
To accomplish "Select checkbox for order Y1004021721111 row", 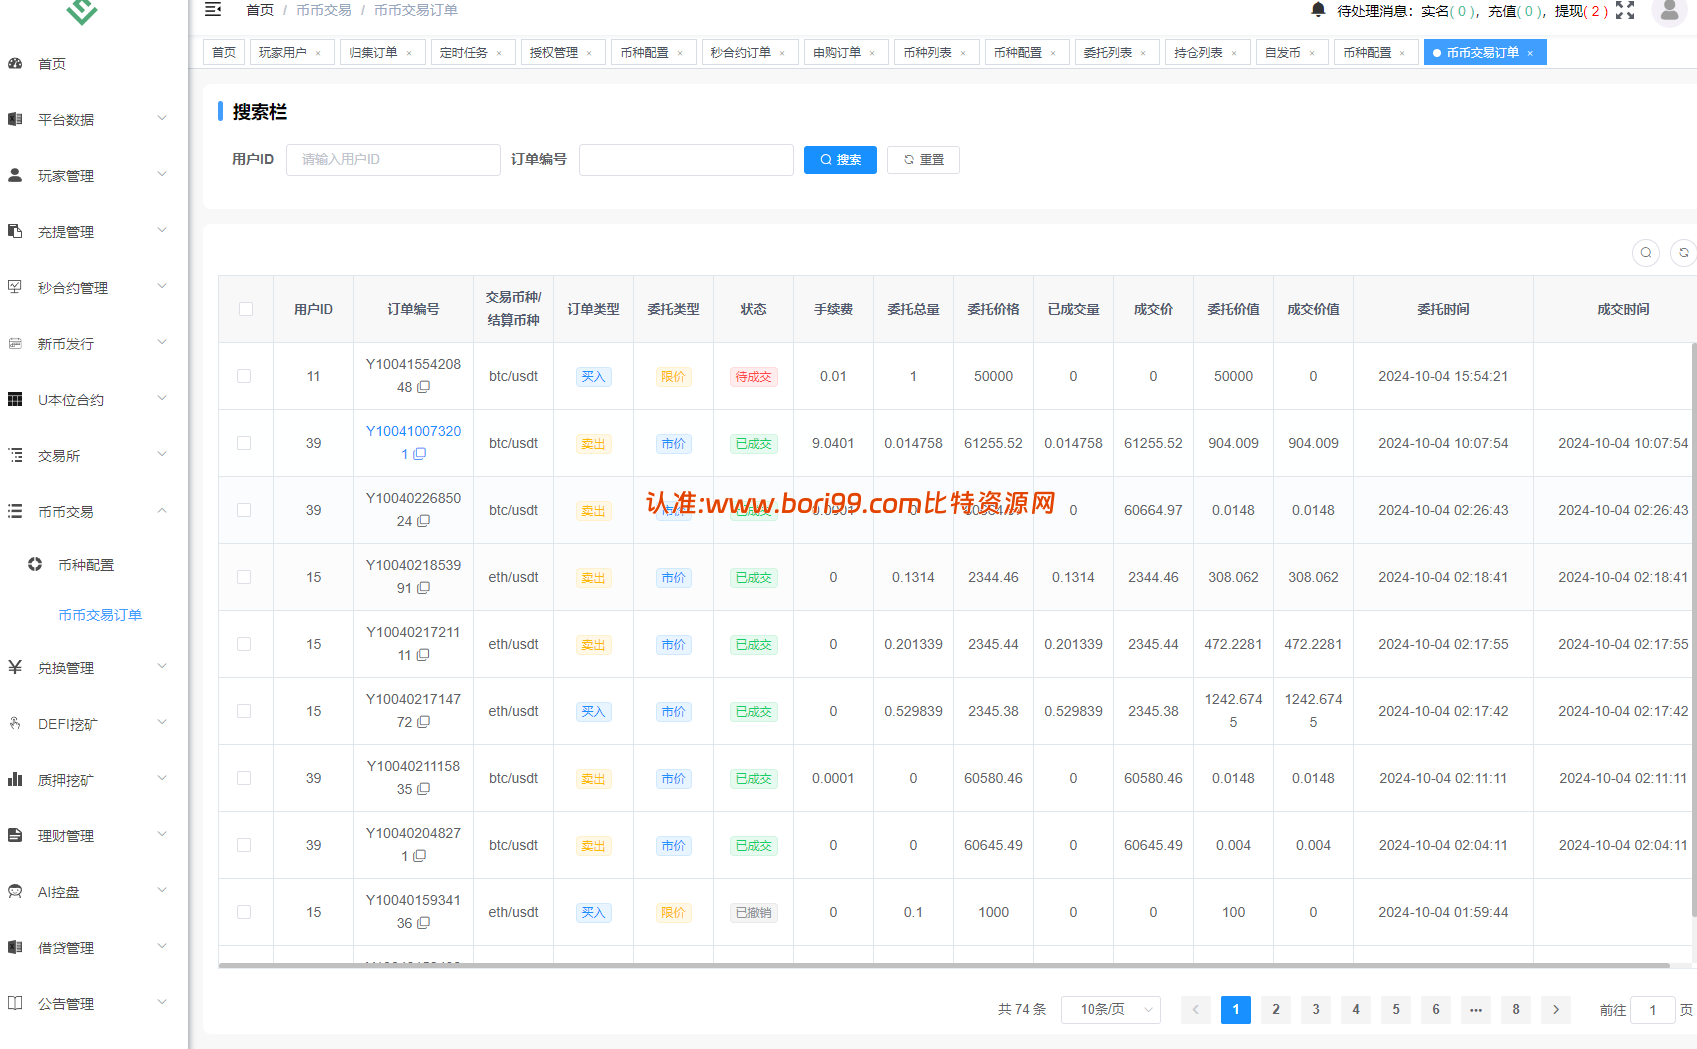I will coord(244,644).
